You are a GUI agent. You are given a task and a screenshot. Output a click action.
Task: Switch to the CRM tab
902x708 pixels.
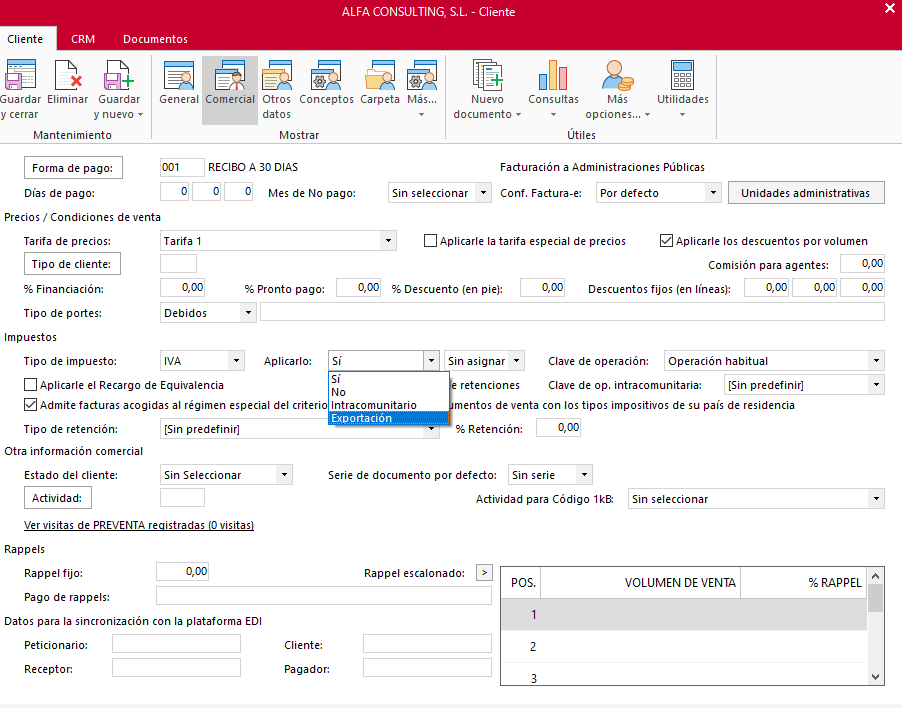[x=83, y=39]
